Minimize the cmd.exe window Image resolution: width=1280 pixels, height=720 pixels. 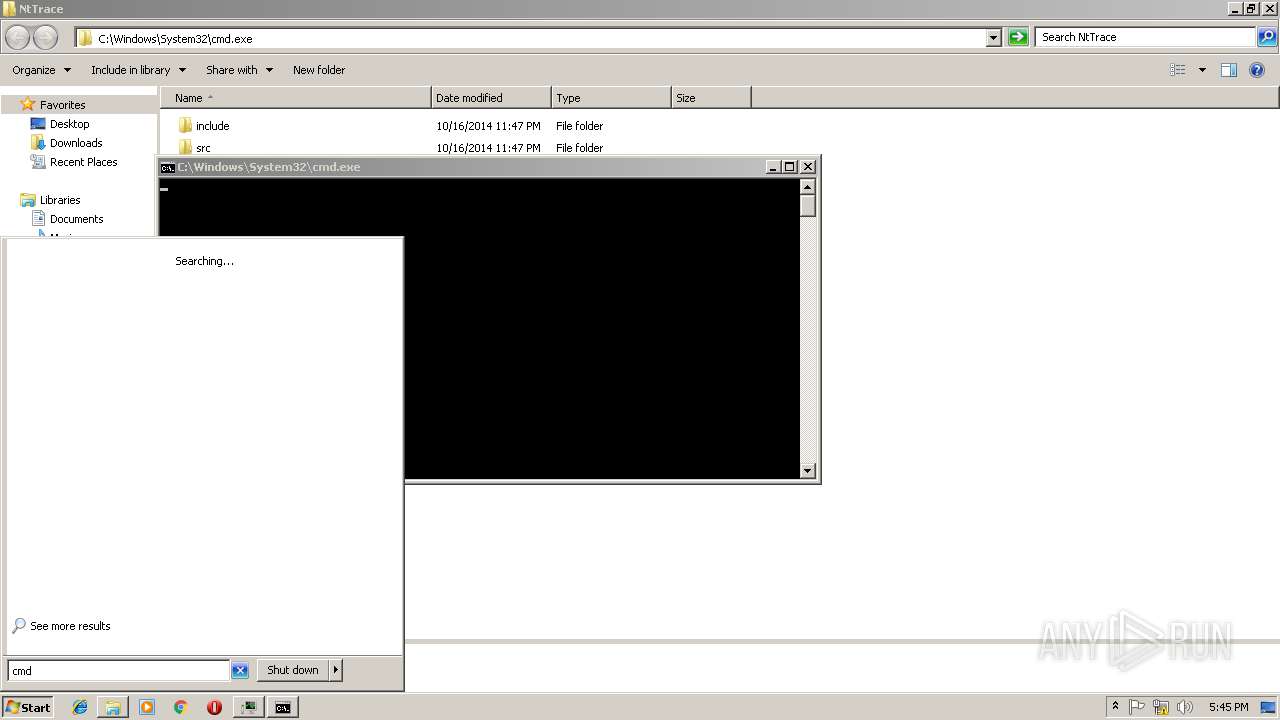(773, 167)
